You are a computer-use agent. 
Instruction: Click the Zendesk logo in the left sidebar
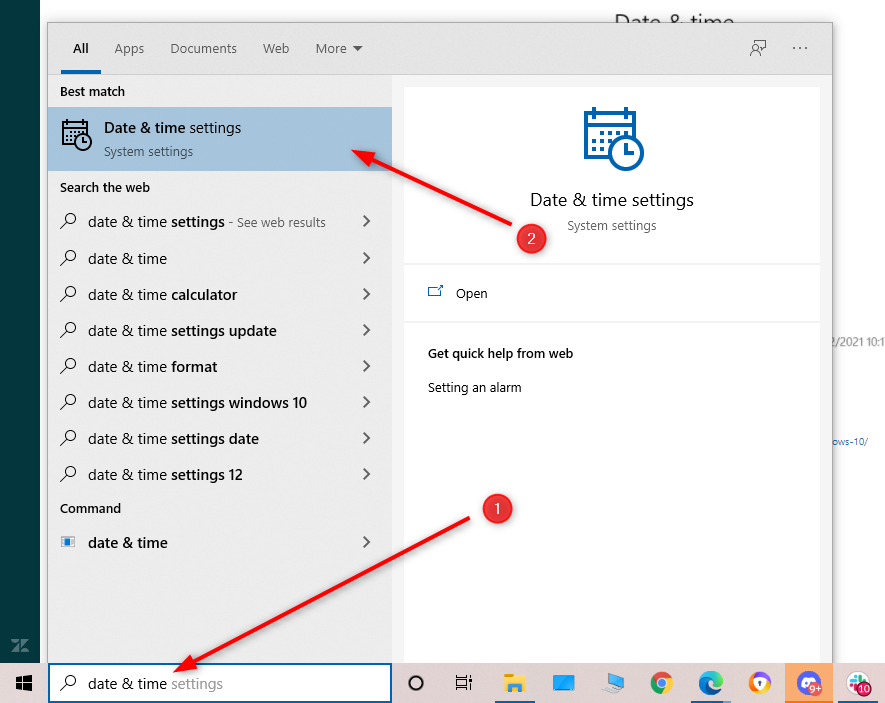20,645
